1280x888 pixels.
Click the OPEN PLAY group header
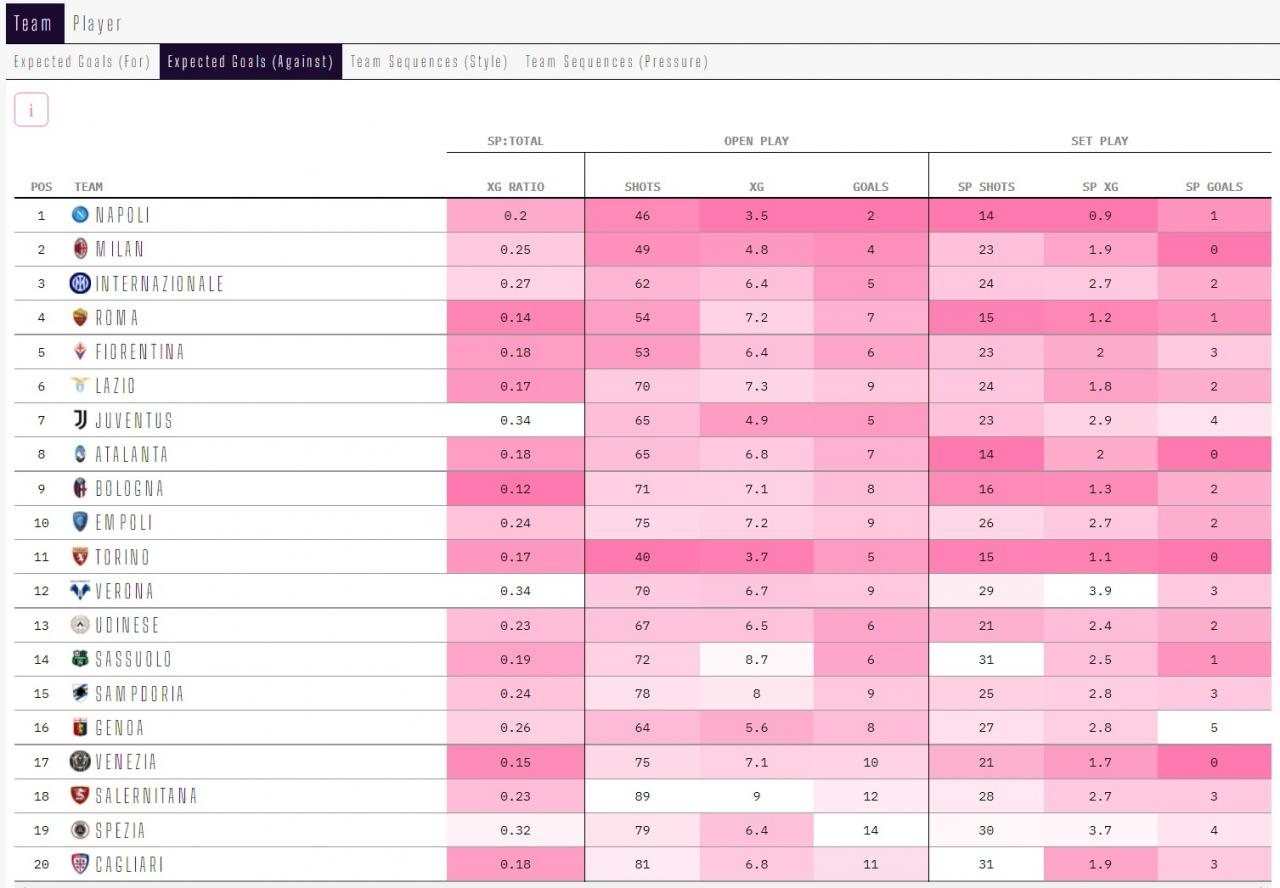[756, 141]
